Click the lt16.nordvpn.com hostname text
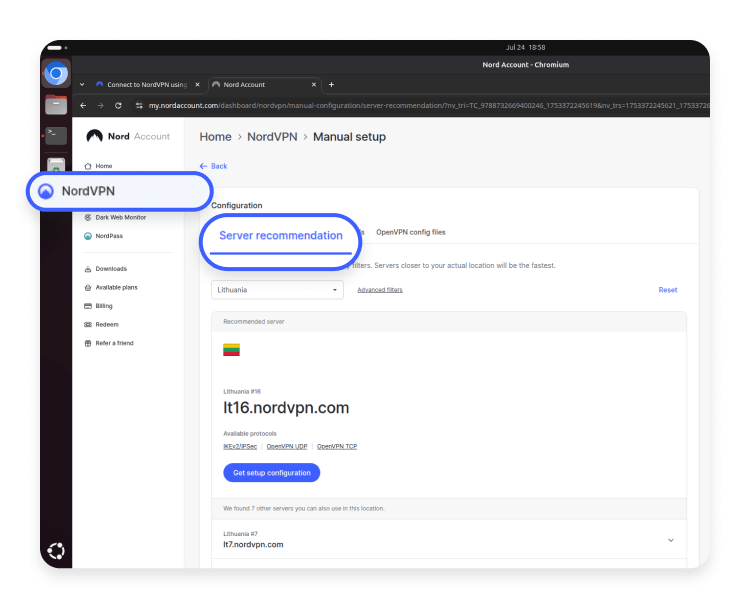Image resolution: width=750 pixels, height=609 pixels. pos(286,408)
